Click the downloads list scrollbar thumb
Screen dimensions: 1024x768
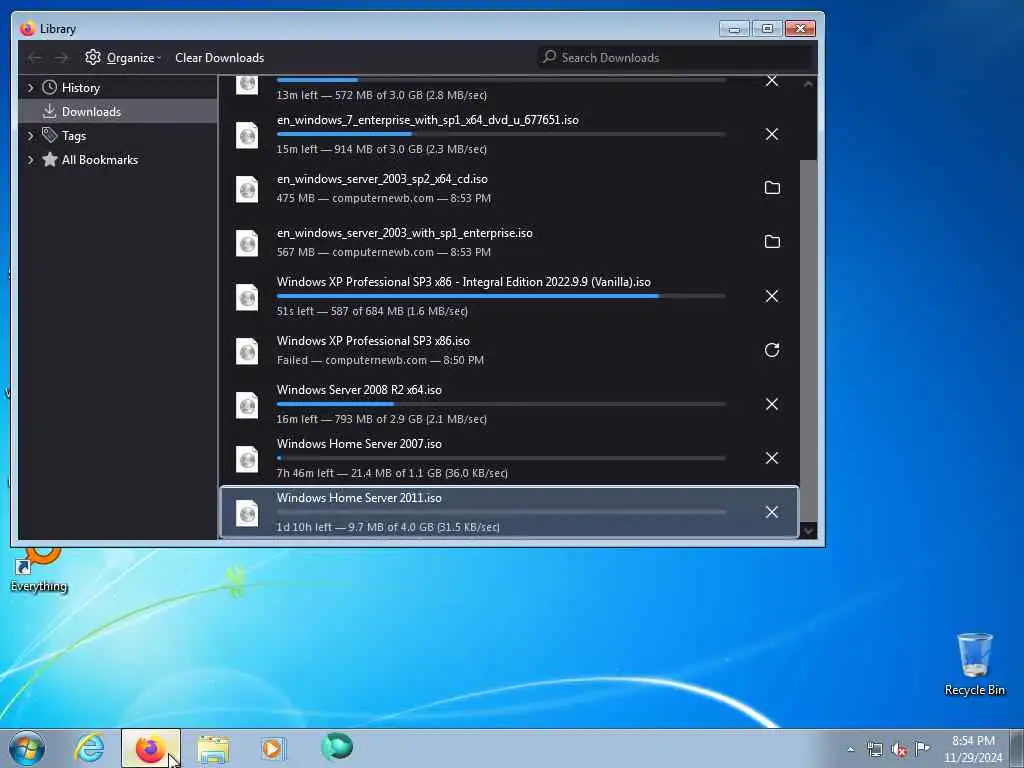[808, 341]
